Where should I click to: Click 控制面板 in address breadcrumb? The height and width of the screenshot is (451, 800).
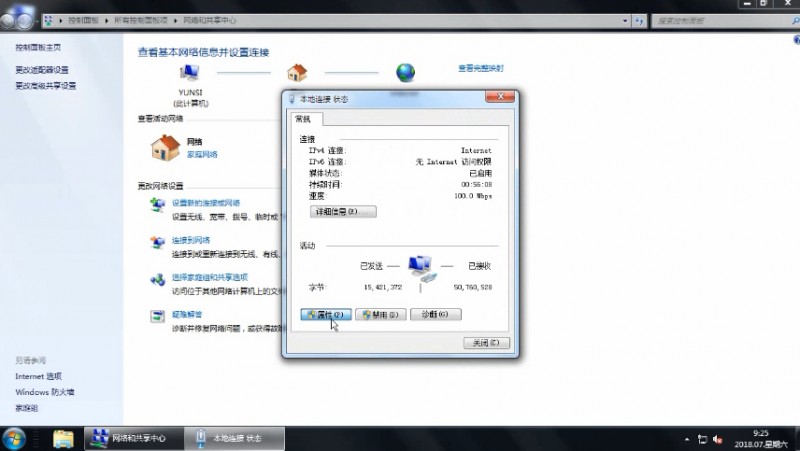[x=83, y=20]
